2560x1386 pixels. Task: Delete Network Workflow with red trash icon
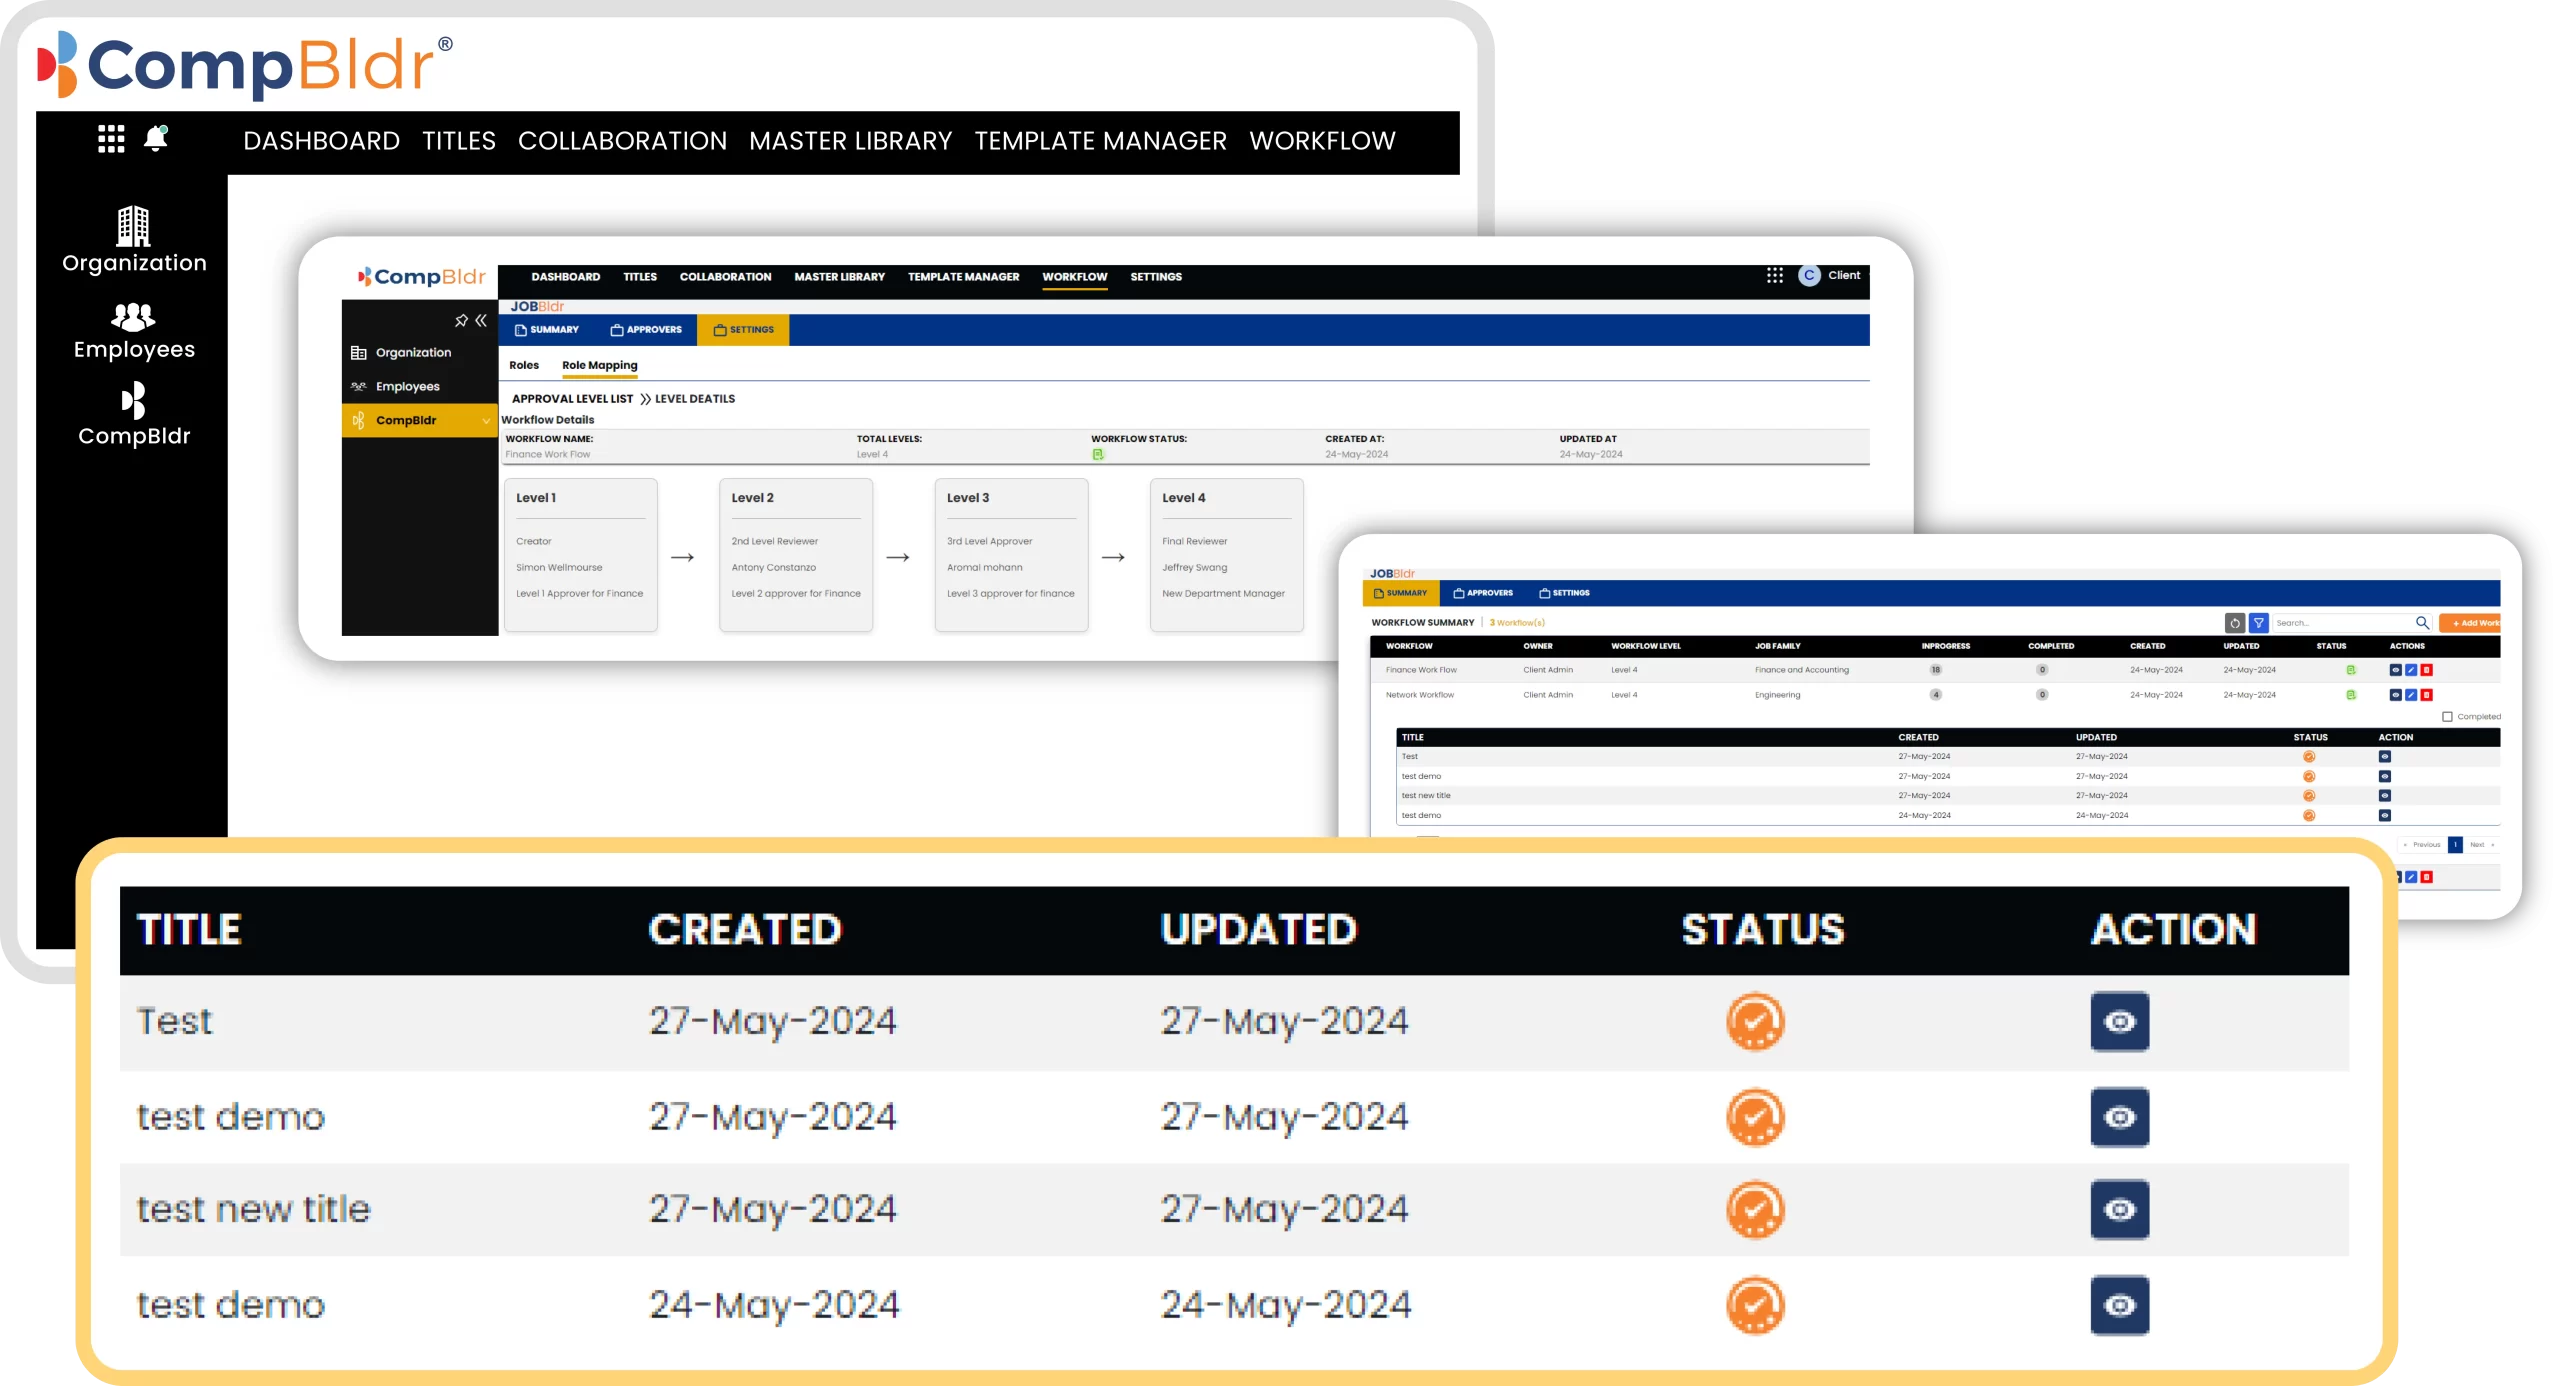tap(2426, 695)
